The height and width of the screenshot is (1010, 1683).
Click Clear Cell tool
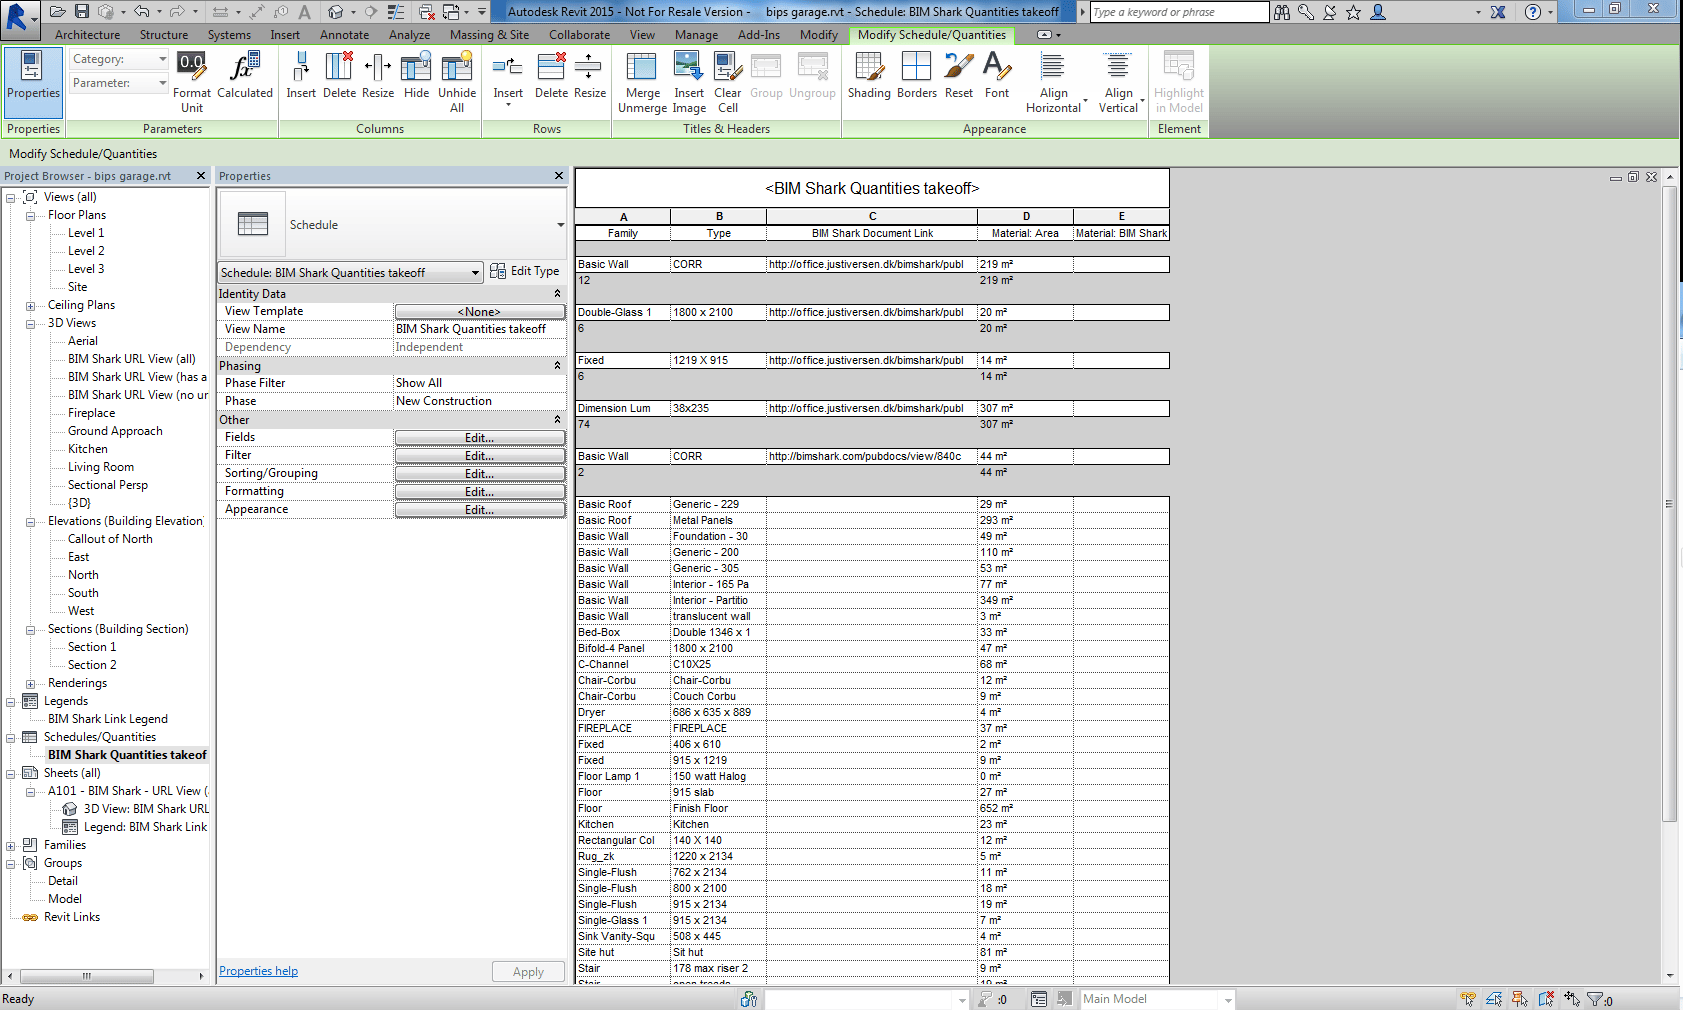(728, 82)
